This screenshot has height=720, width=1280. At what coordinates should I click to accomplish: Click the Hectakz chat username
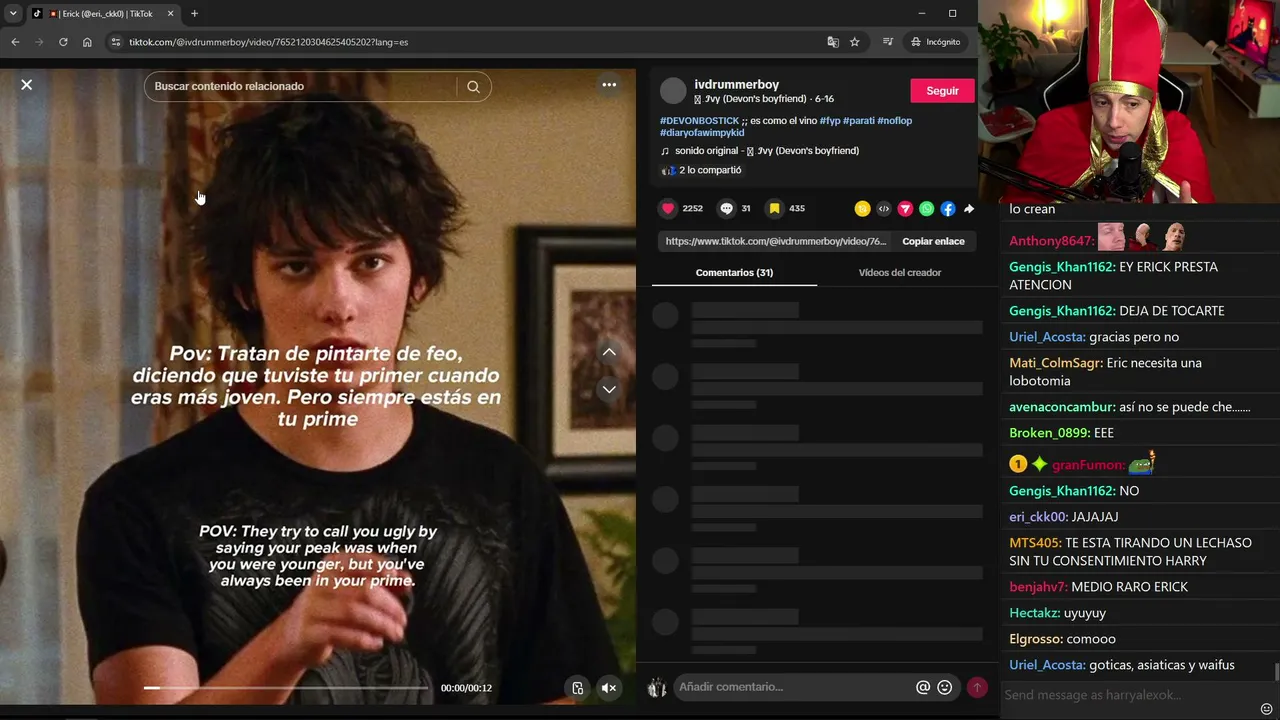(x=1034, y=613)
